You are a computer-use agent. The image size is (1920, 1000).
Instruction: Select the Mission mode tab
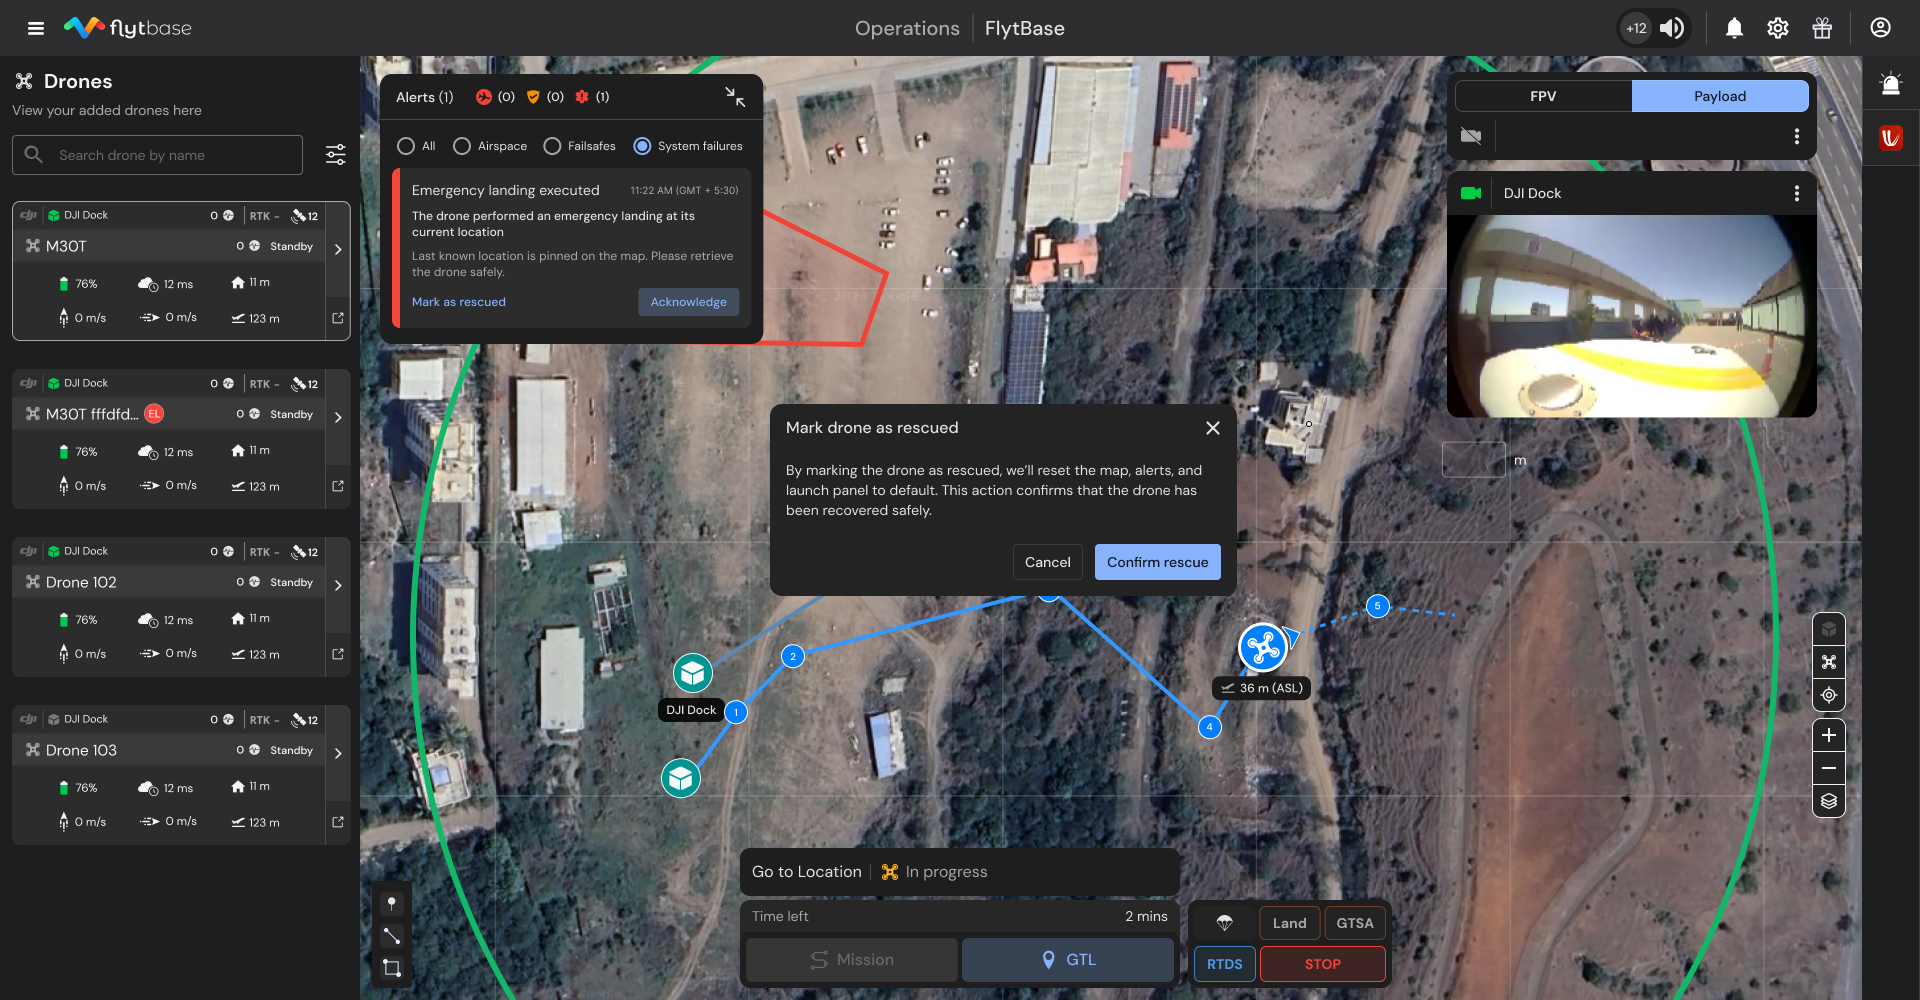[x=852, y=960]
